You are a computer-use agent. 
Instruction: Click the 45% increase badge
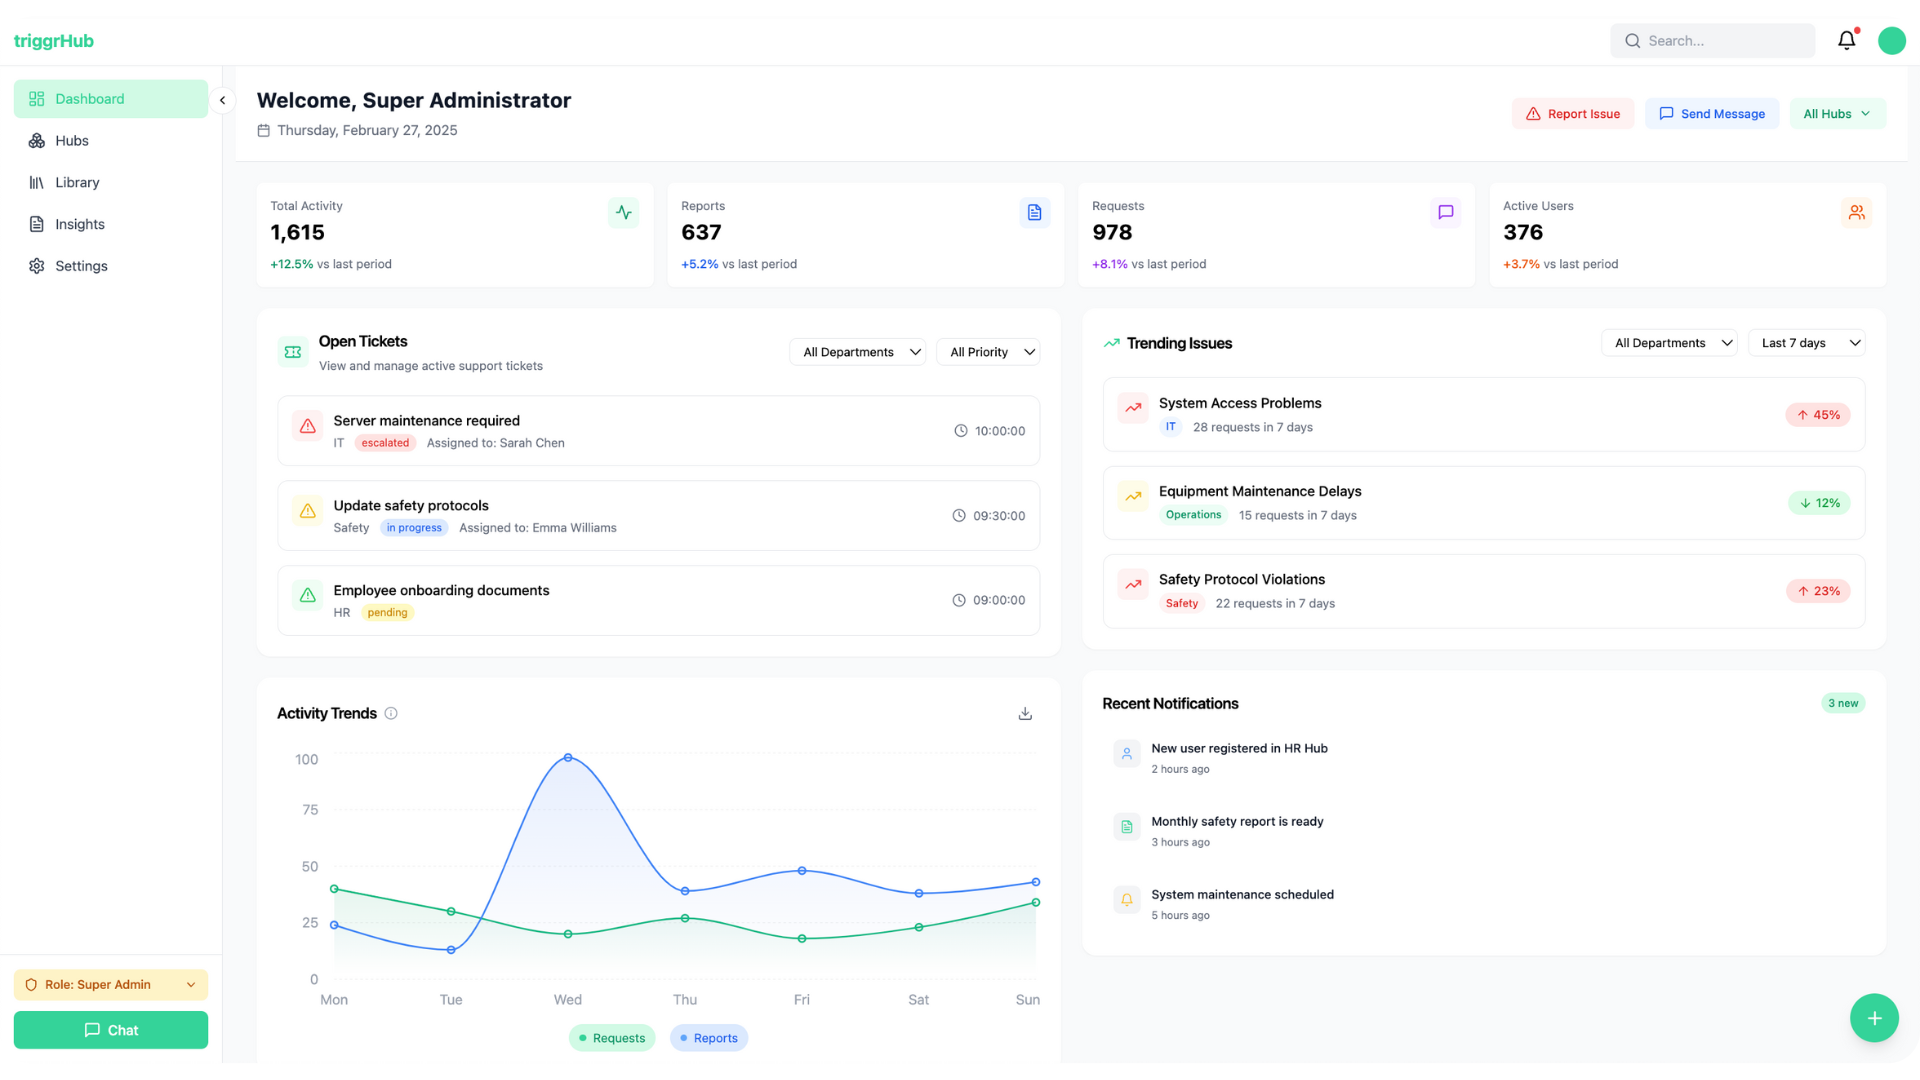1818,415
